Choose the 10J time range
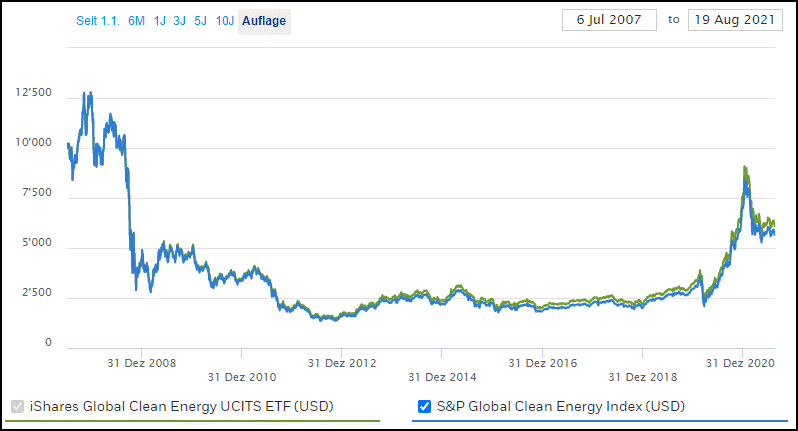 pyautogui.click(x=225, y=21)
